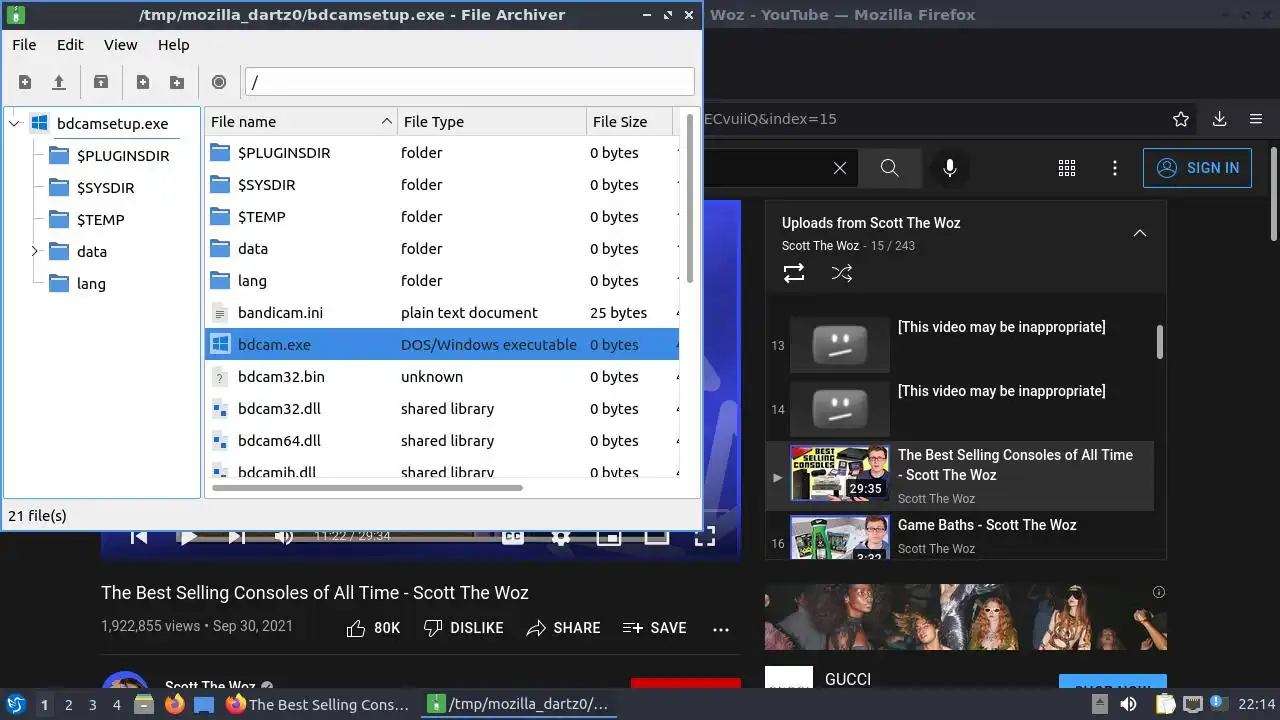This screenshot has height=720, width=1280.
Task: Select bandicam.ini in the file list
Action: click(x=442, y=313)
